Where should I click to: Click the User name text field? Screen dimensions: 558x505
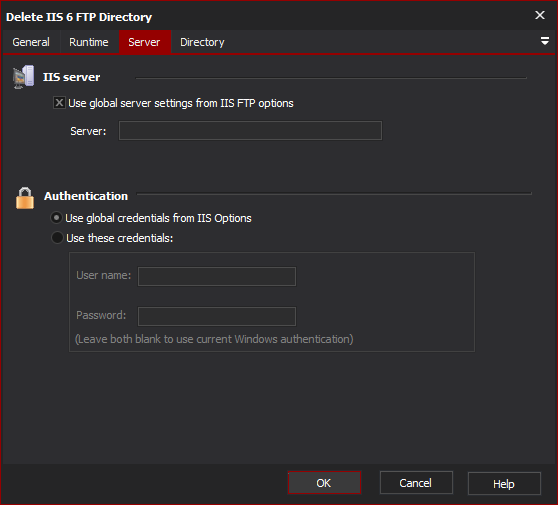tap(217, 277)
